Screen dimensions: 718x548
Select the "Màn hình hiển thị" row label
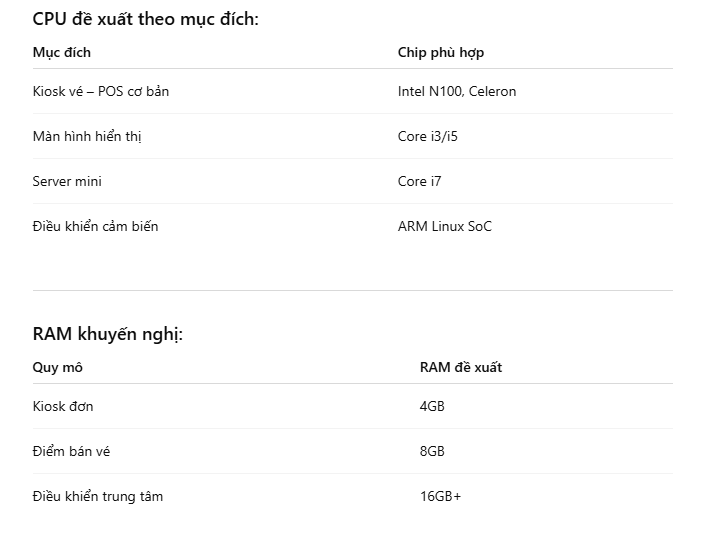(x=87, y=136)
